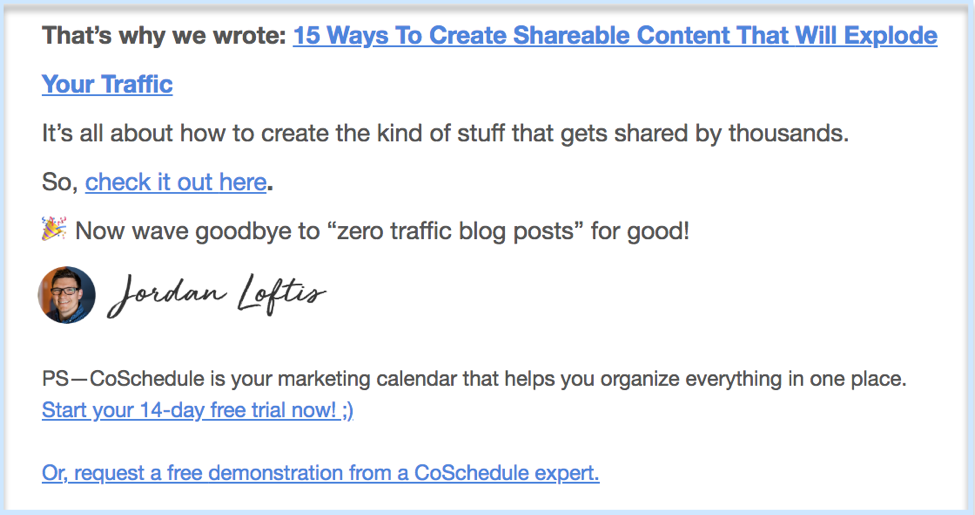Open "Start your 14-day free trial now!" link
This screenshot has height=515, width=975.
point(188,410)
